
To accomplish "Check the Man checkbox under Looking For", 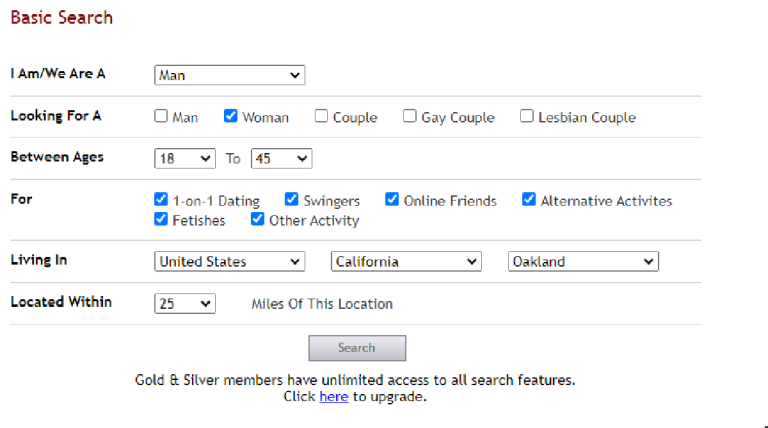I will tap(161, 116).
